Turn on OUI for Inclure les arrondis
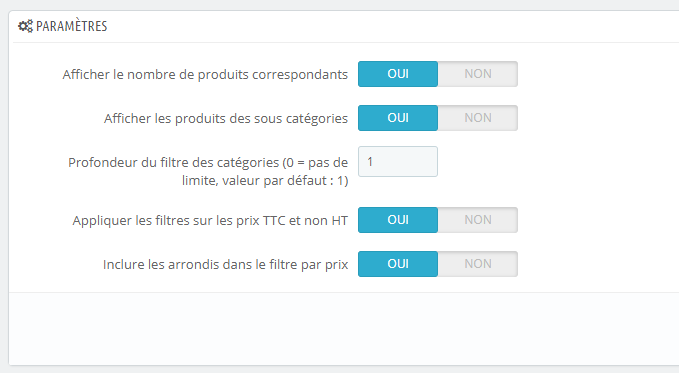The height and width of the screenshot is (373, 679). 398,264
